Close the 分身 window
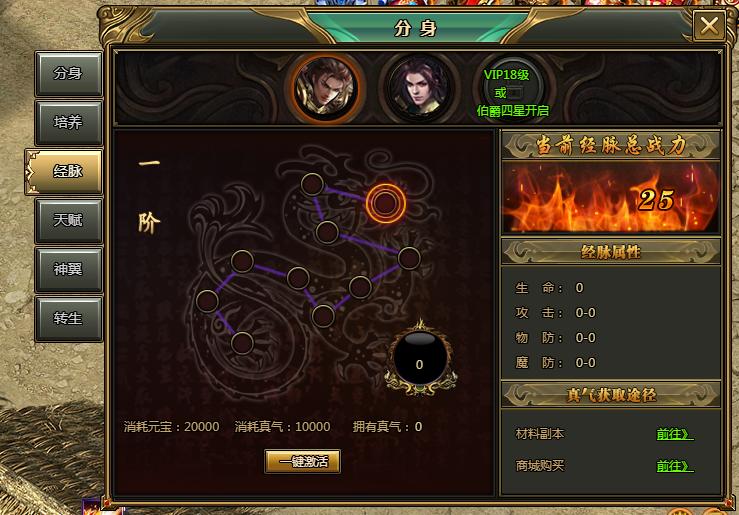 (x=709, y=25)
